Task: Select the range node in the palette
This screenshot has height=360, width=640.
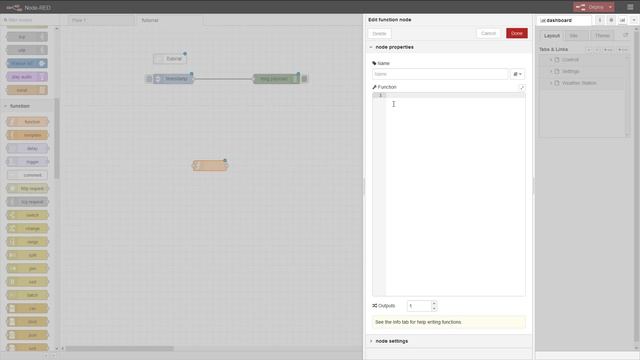Action: click(x=27, y=242)
